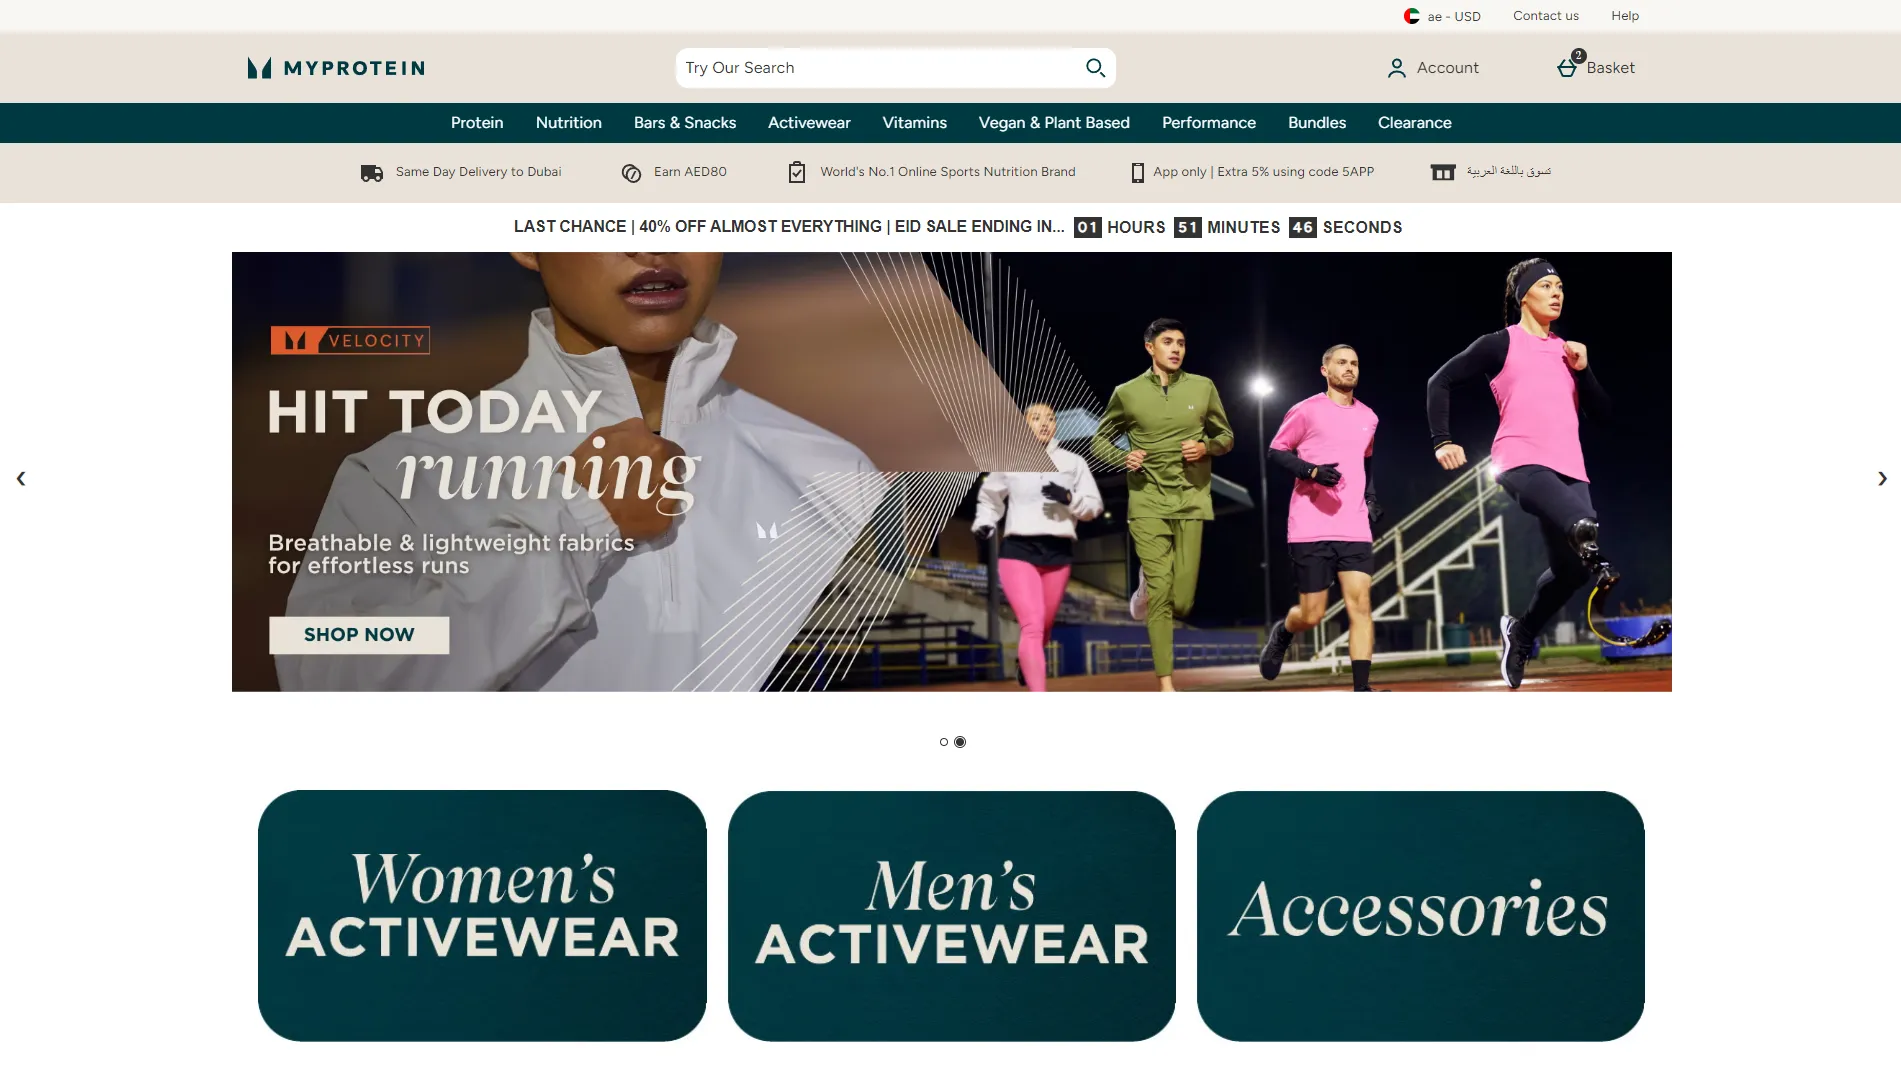
Task: Open the ae - USD region selector
Action: 1442,16
